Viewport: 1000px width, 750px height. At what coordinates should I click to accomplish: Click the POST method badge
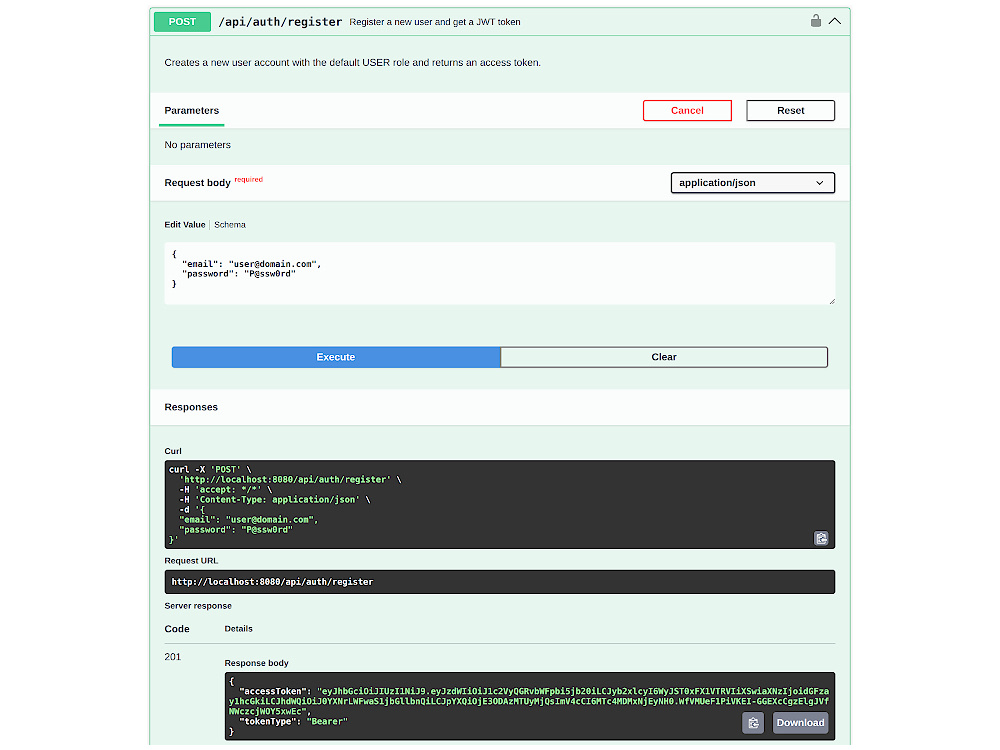click(x=182, y=22)
